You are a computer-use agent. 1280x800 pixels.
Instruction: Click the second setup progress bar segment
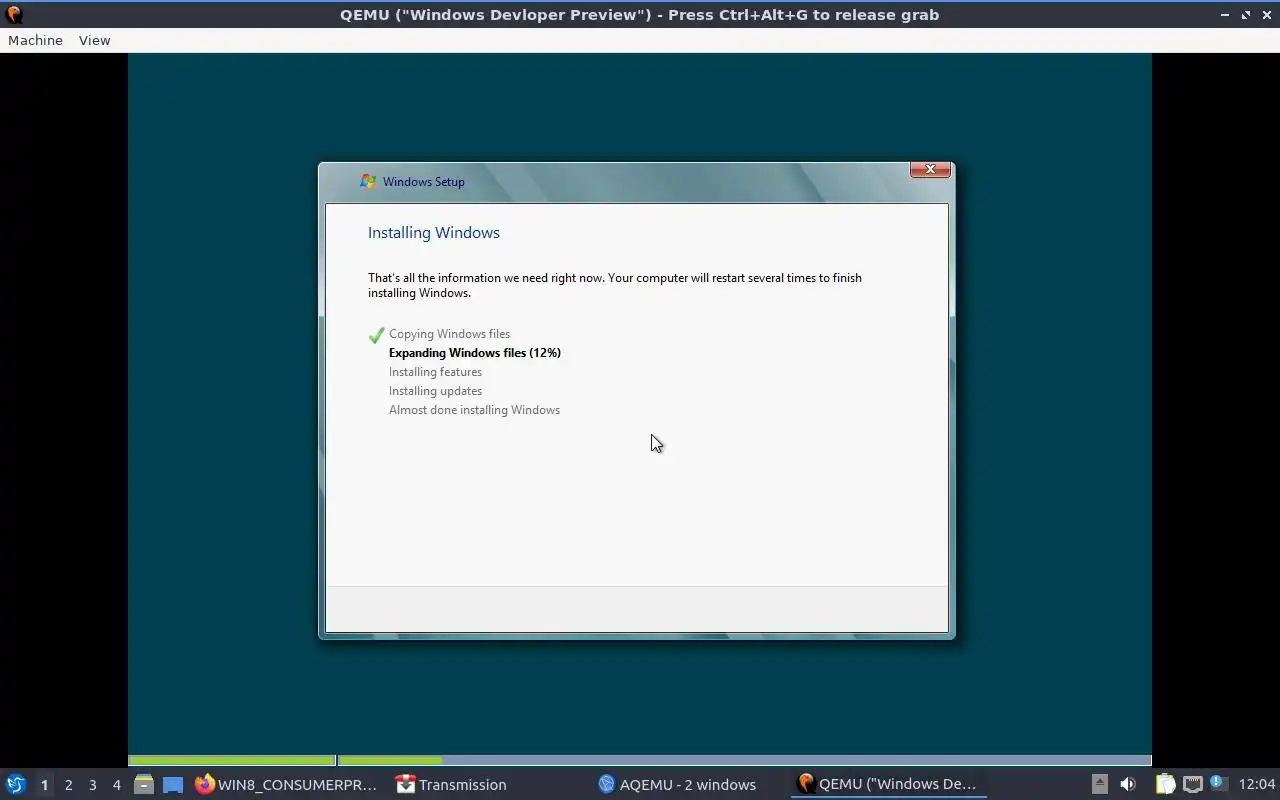(745, 761)
